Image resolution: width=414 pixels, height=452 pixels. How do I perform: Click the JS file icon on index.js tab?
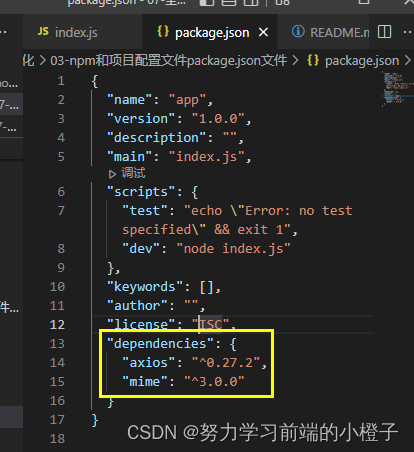click(43, 32)
